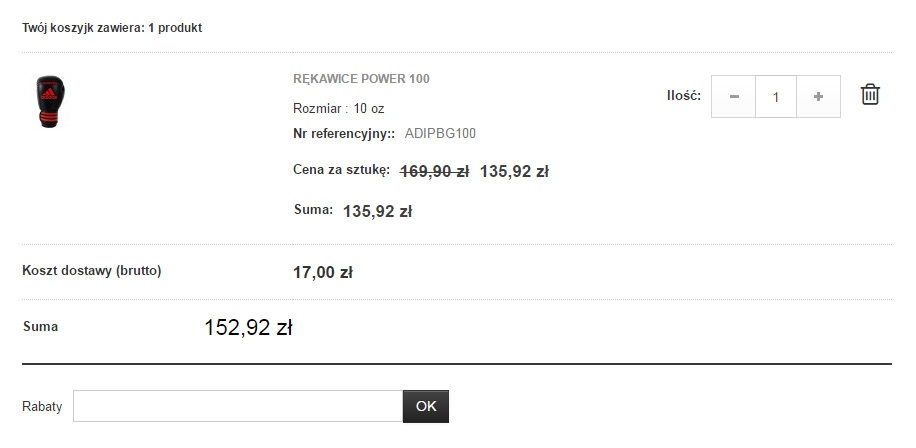This screenshot has height=448, width=916.
Task: Click the quantity input field
Action: click(x=776, y=97)
